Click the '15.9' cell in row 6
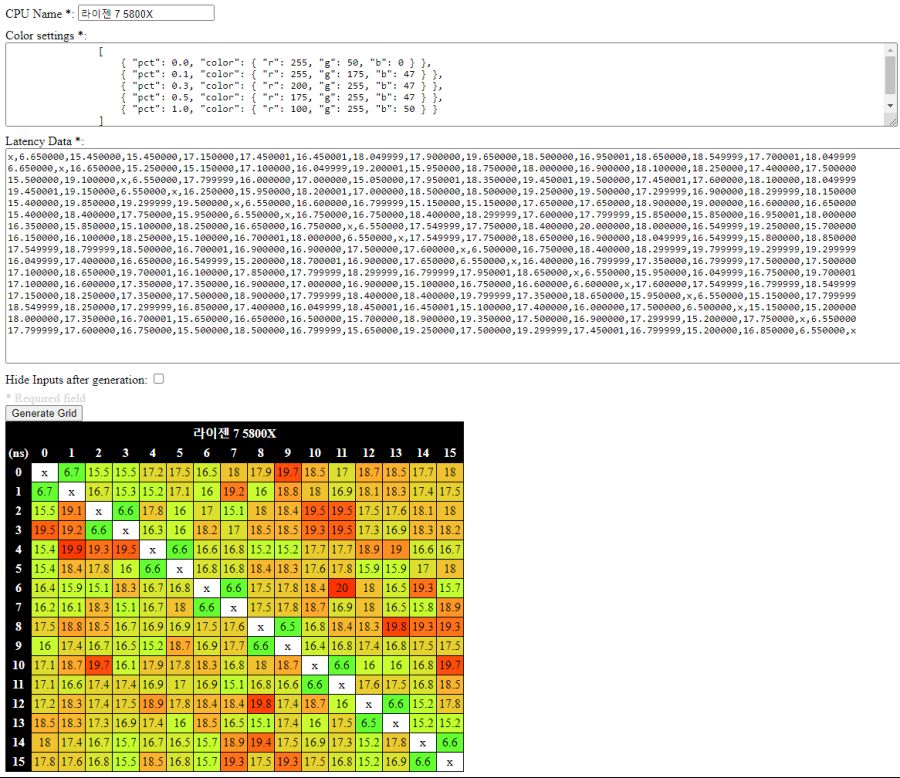Viewport: 900px width, 778px height. tap(71, 588)
